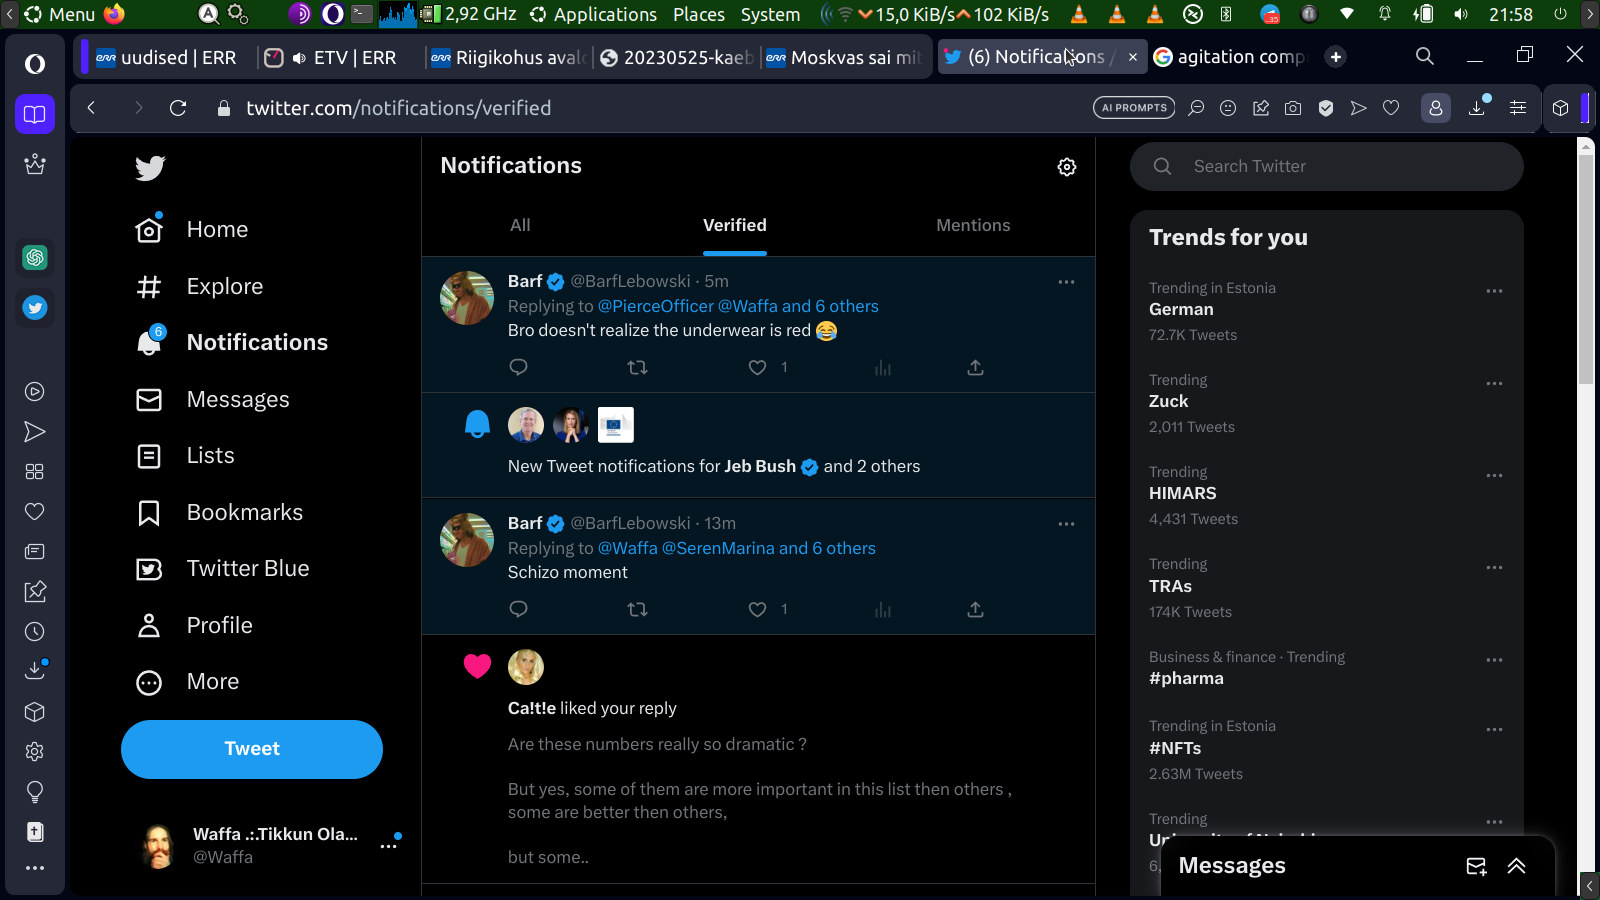
Task: Go to Home in Twitter navigation
Action: 192,230
